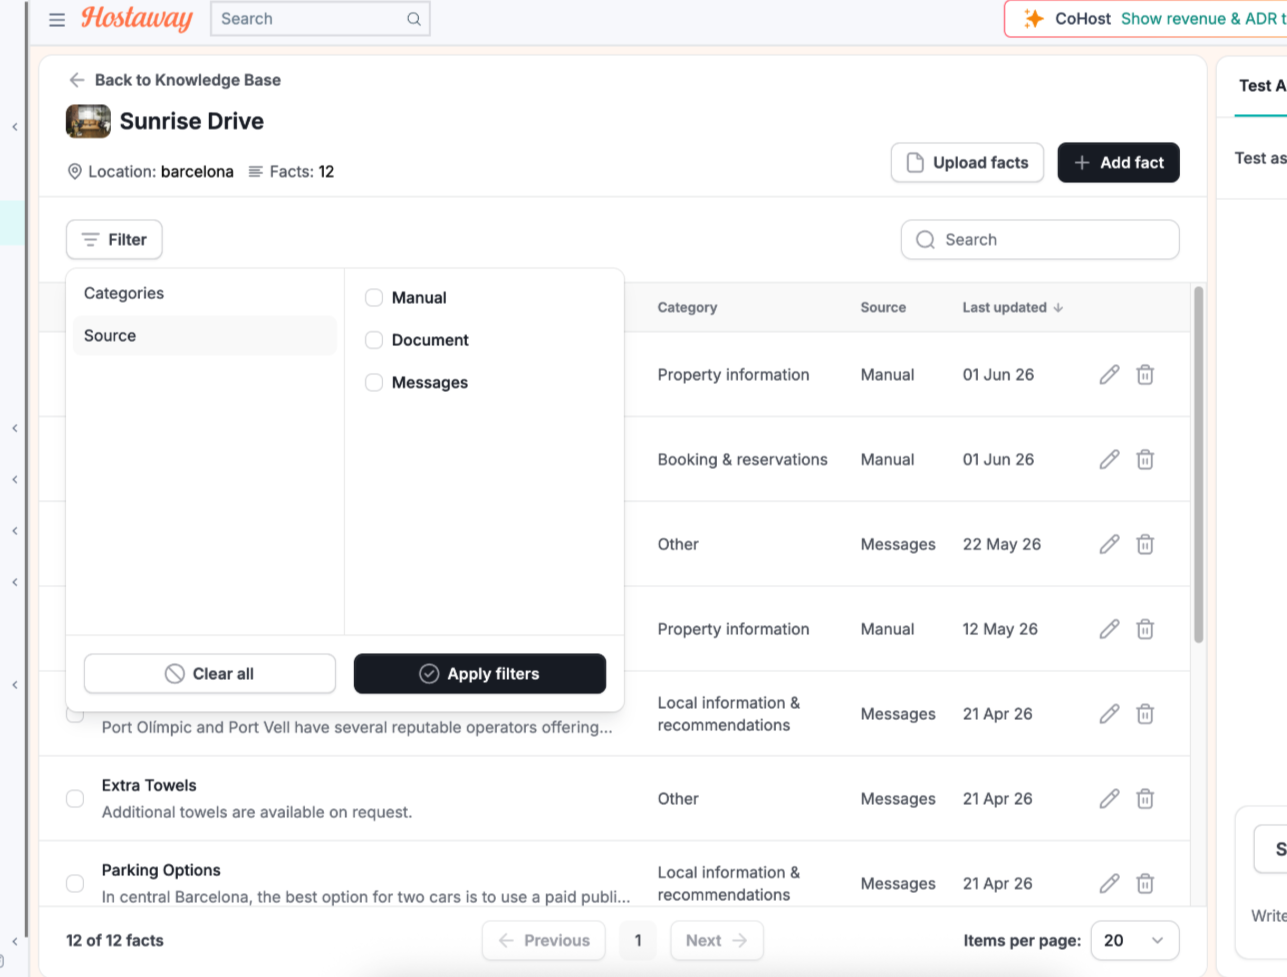1287x977 pixels.
Task: Toggle the Filter dropdown button
Action: click(x=114, y=240)
